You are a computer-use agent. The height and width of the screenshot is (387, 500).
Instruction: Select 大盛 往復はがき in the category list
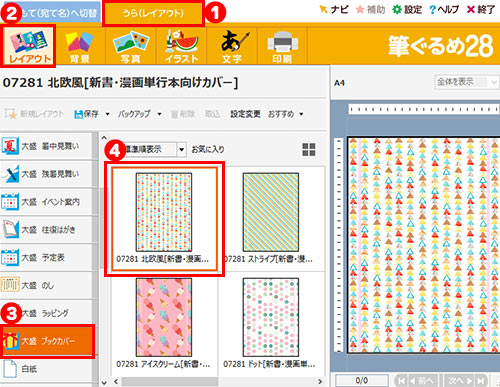tap(46, 229)
